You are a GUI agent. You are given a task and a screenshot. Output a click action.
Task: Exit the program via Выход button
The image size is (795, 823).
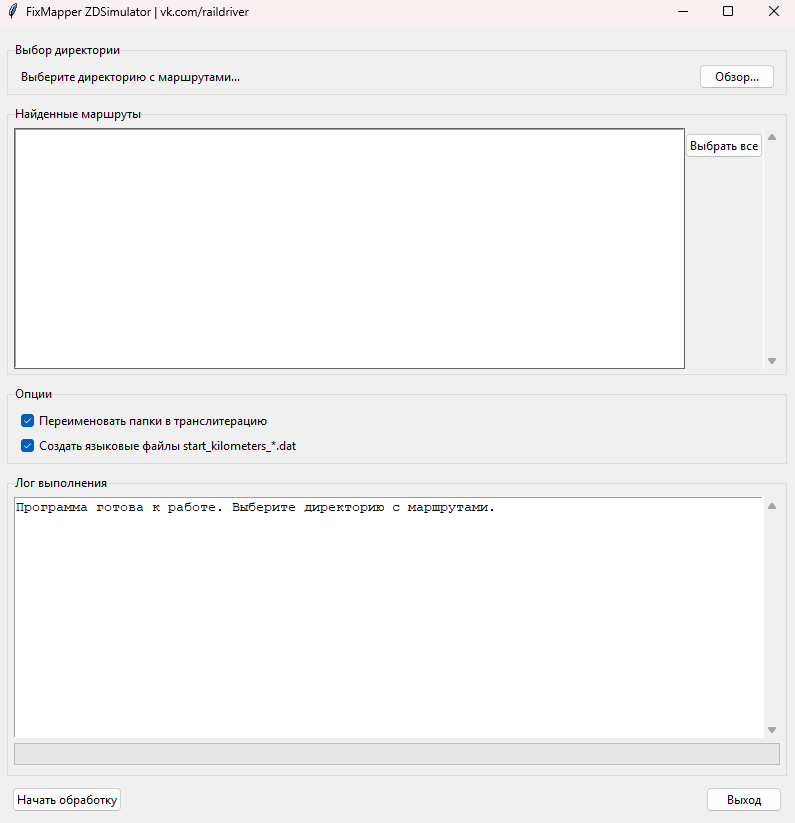(744, 799)
